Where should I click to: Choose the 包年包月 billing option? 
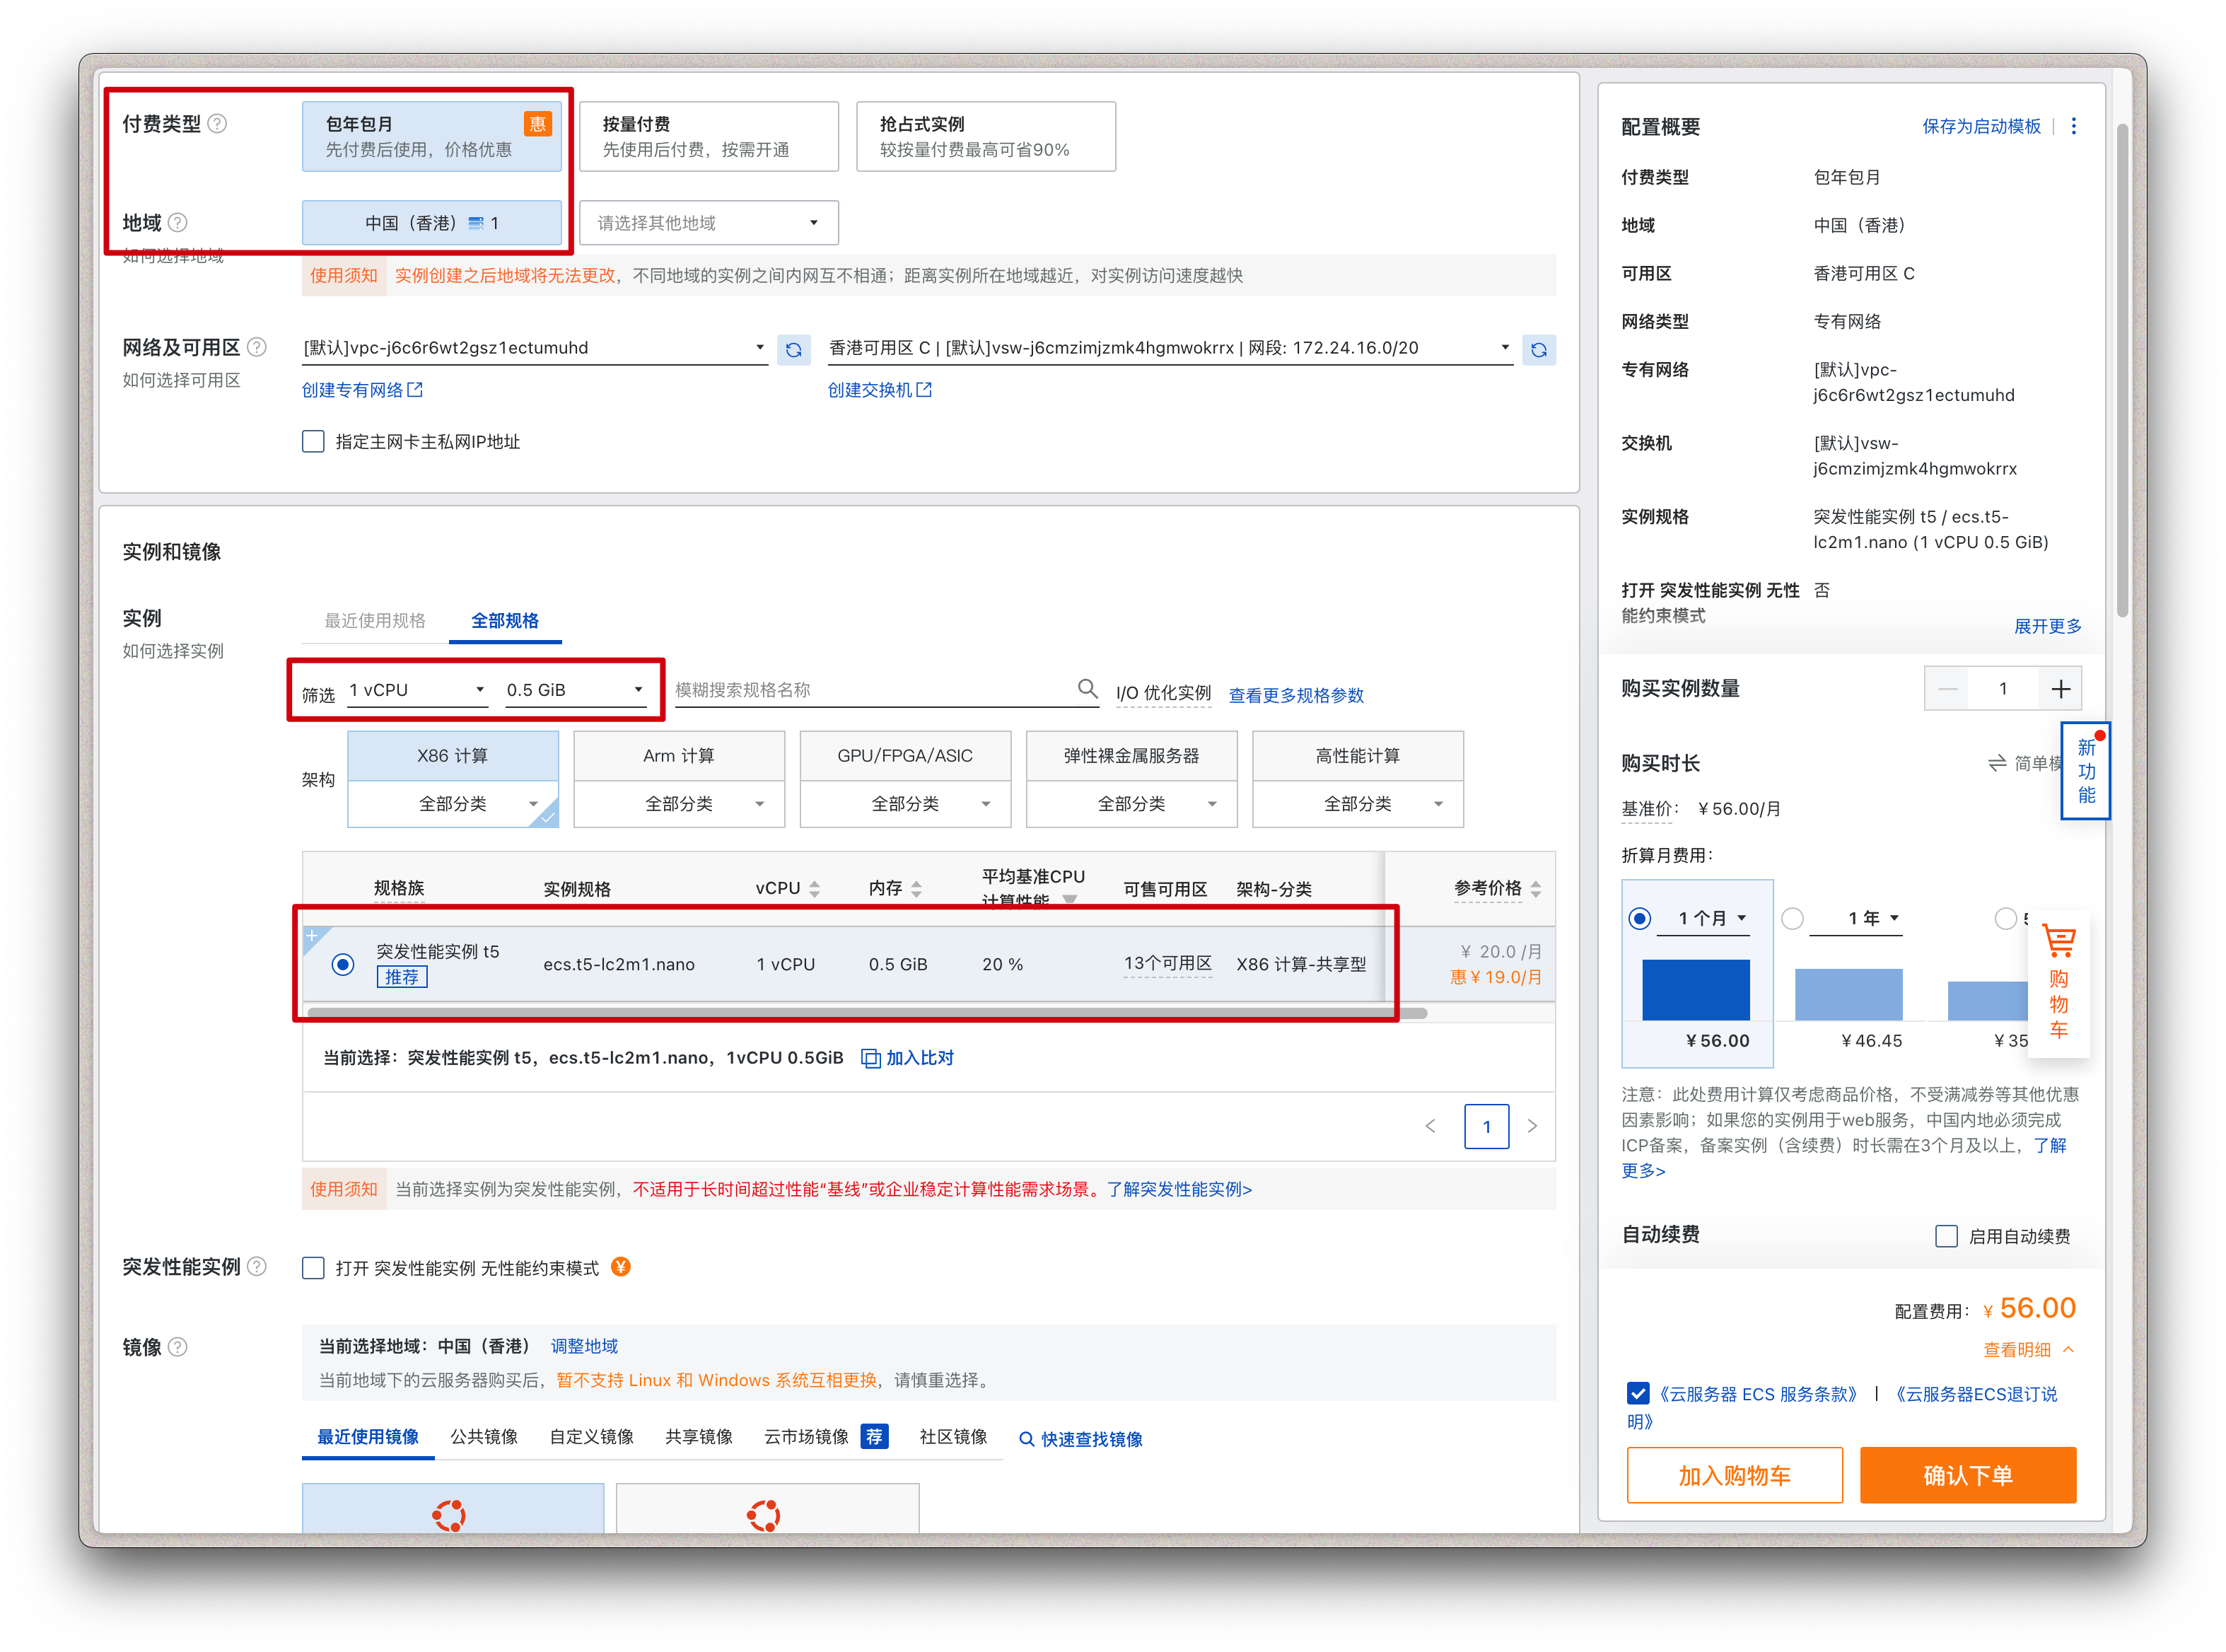tap(432, 136)
